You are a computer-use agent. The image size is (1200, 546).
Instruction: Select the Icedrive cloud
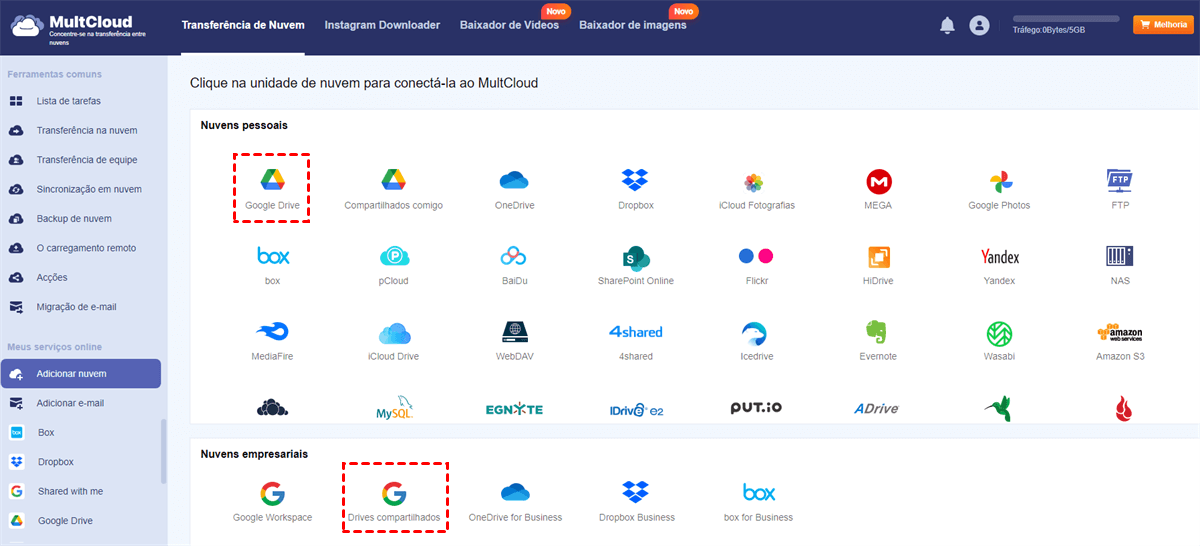[756, 332]
